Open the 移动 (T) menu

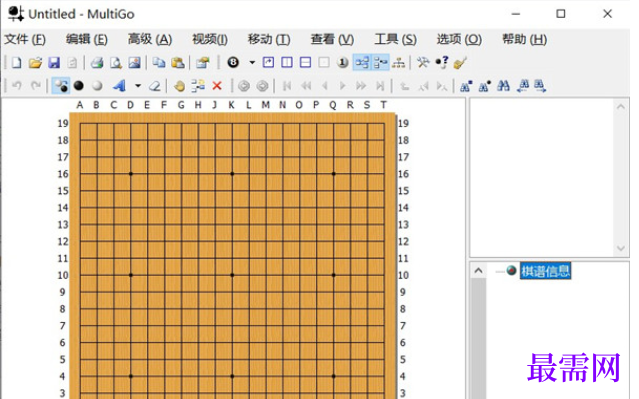click(269, 40)
